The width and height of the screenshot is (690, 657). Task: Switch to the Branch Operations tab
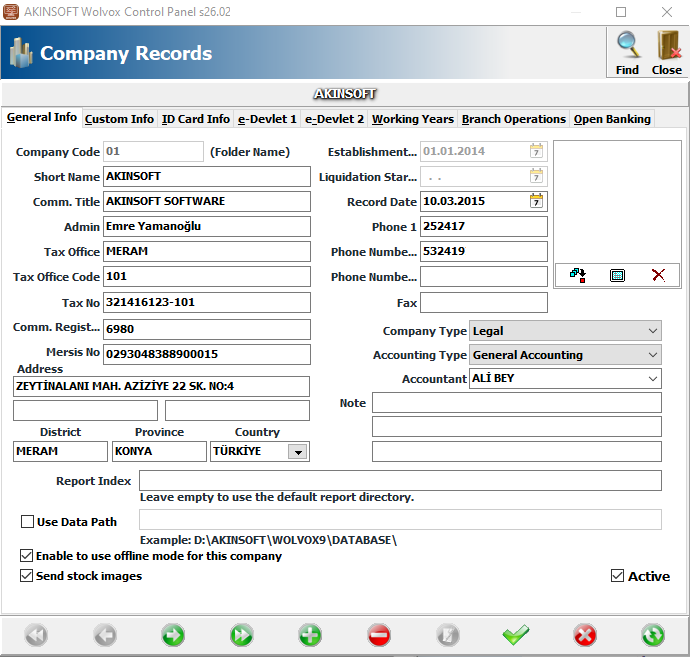[x=513, y=119]
